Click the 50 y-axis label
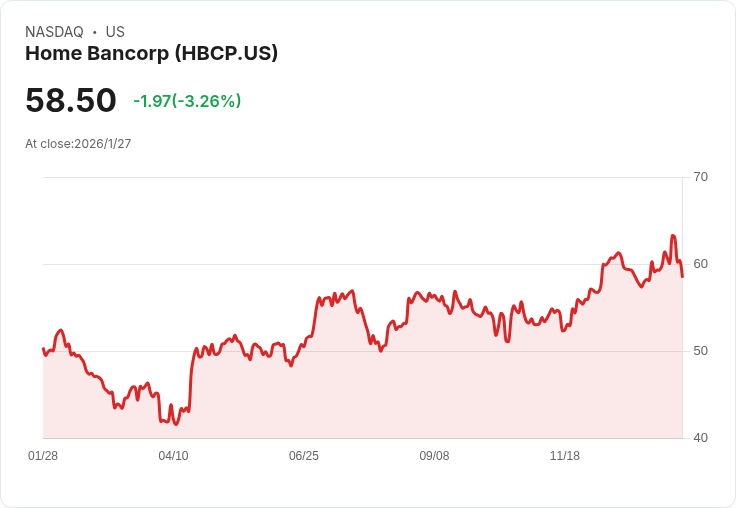This screenshot has height=508, width=736. click(x=700, y=351)
